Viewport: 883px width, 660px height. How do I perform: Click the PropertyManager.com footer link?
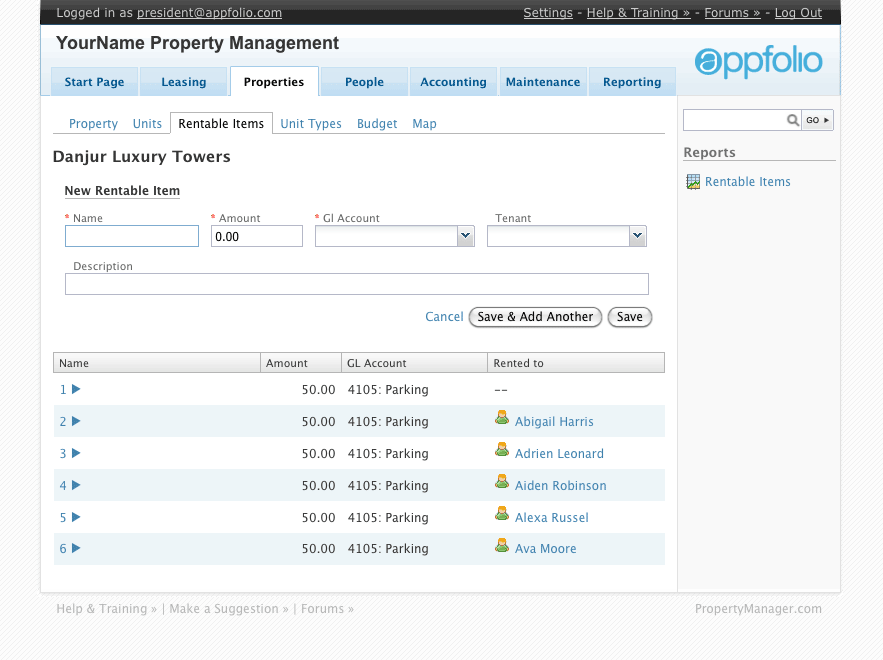tap(758, 609)
